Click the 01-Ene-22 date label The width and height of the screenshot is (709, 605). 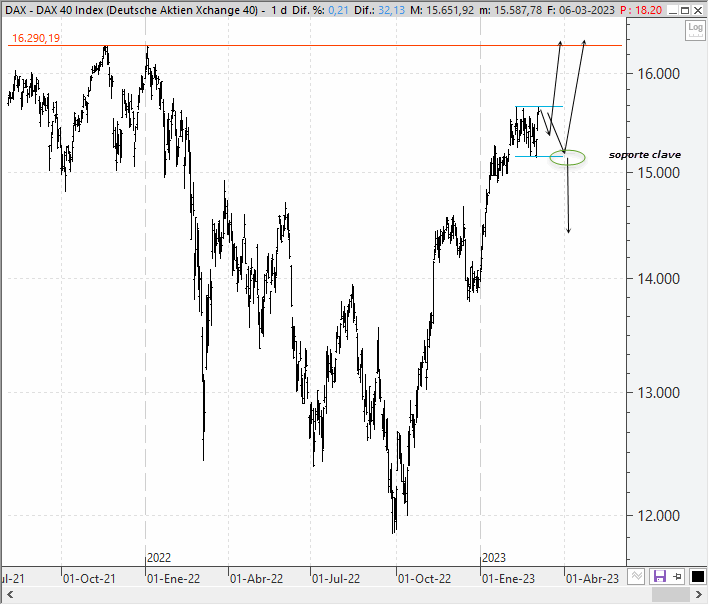173,578
